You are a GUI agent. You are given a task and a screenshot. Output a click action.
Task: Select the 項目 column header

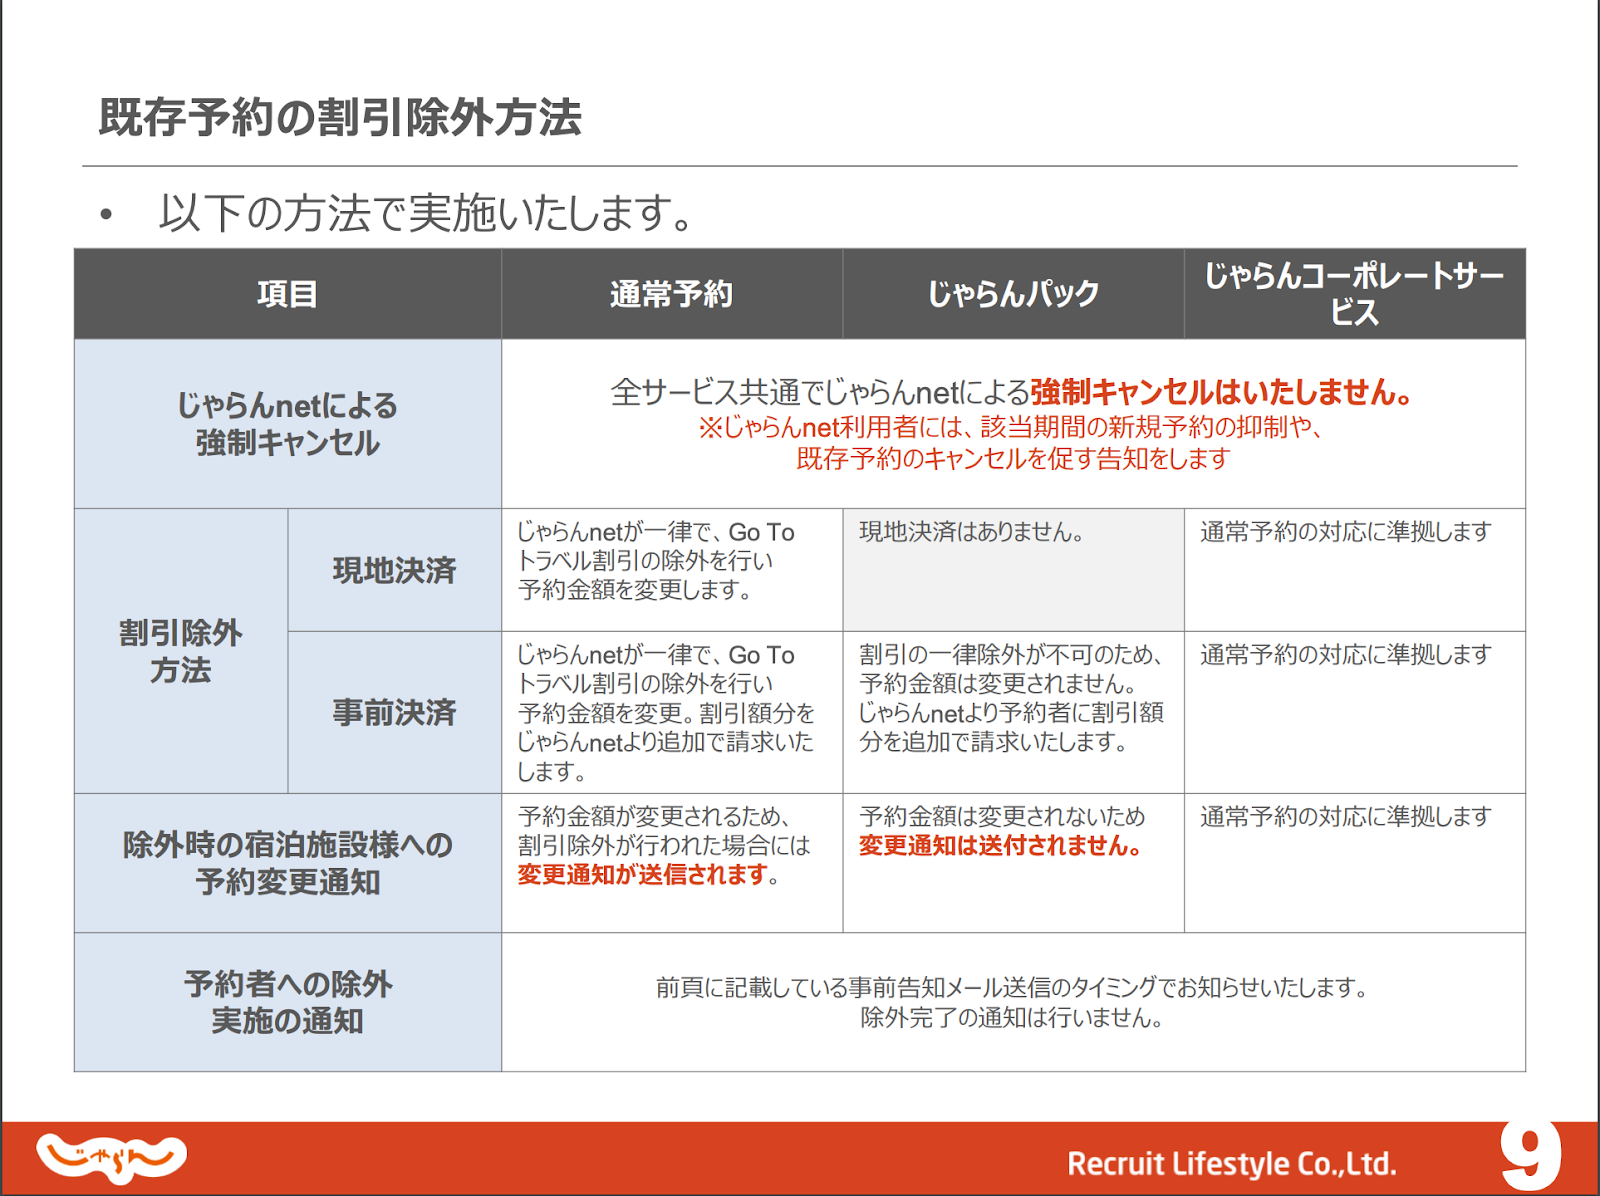[x=288, y=294]
